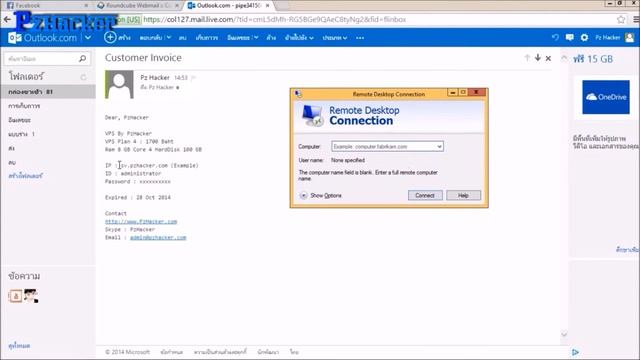This screenshot has height=360, width=640.
Task: Click the browser address bar URL
Action: click(x=274, y=20)
